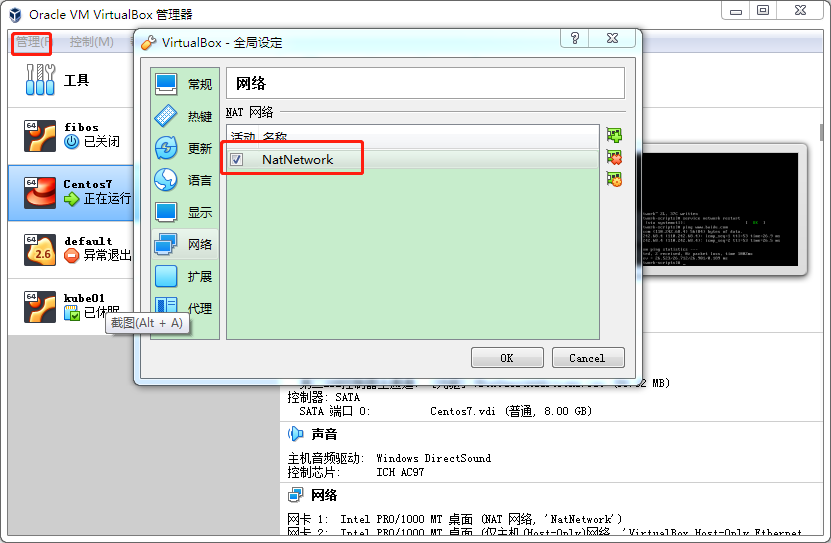The height and width of the screenshot is (543, 831).
Task: Select the 工具 (Tools) entry in the VM list
Action: [70, 80]
